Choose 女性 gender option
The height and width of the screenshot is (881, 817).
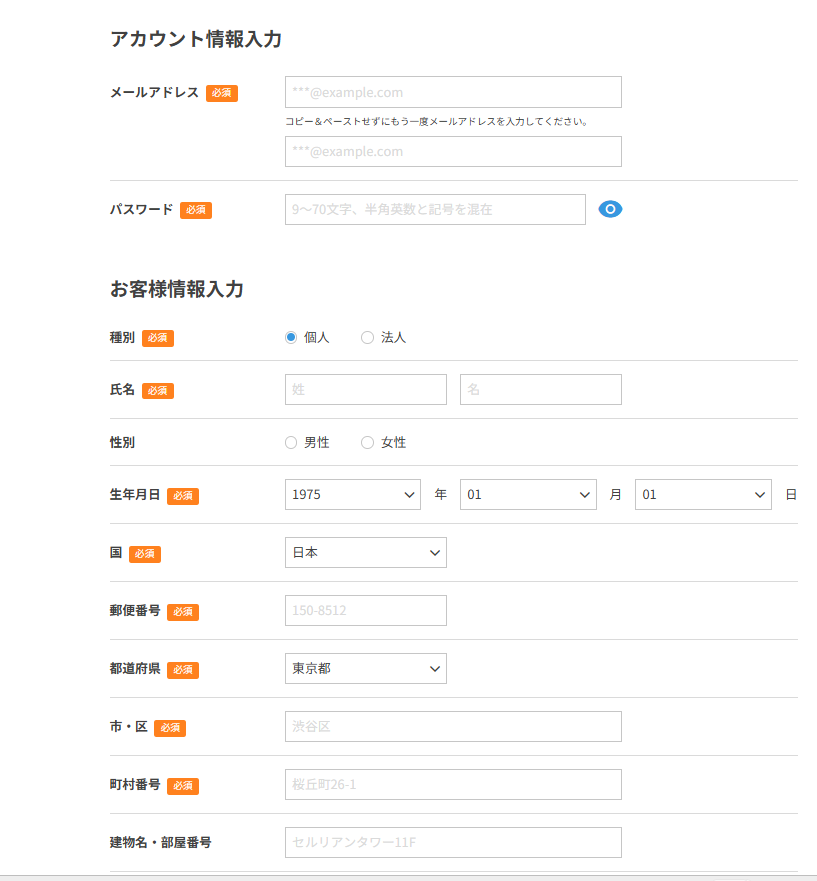[x=367, y=442]
